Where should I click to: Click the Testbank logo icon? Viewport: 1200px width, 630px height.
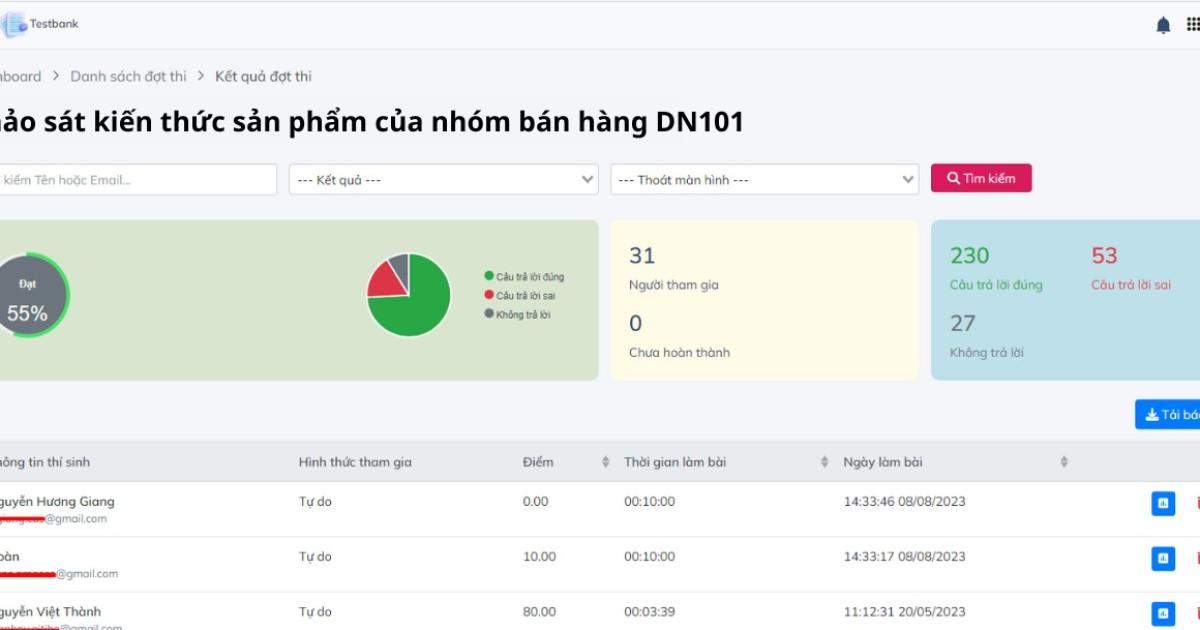pyautogui.click(x=12, y=24)
